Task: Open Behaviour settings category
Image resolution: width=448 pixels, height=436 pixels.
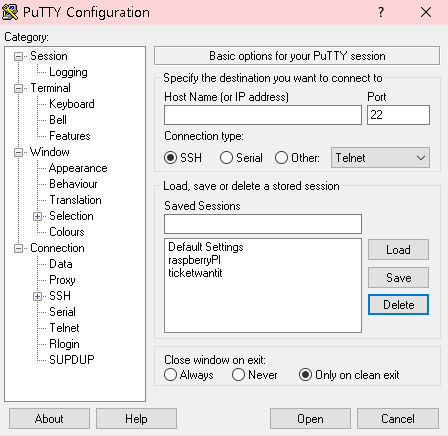Action: [73, 184]
